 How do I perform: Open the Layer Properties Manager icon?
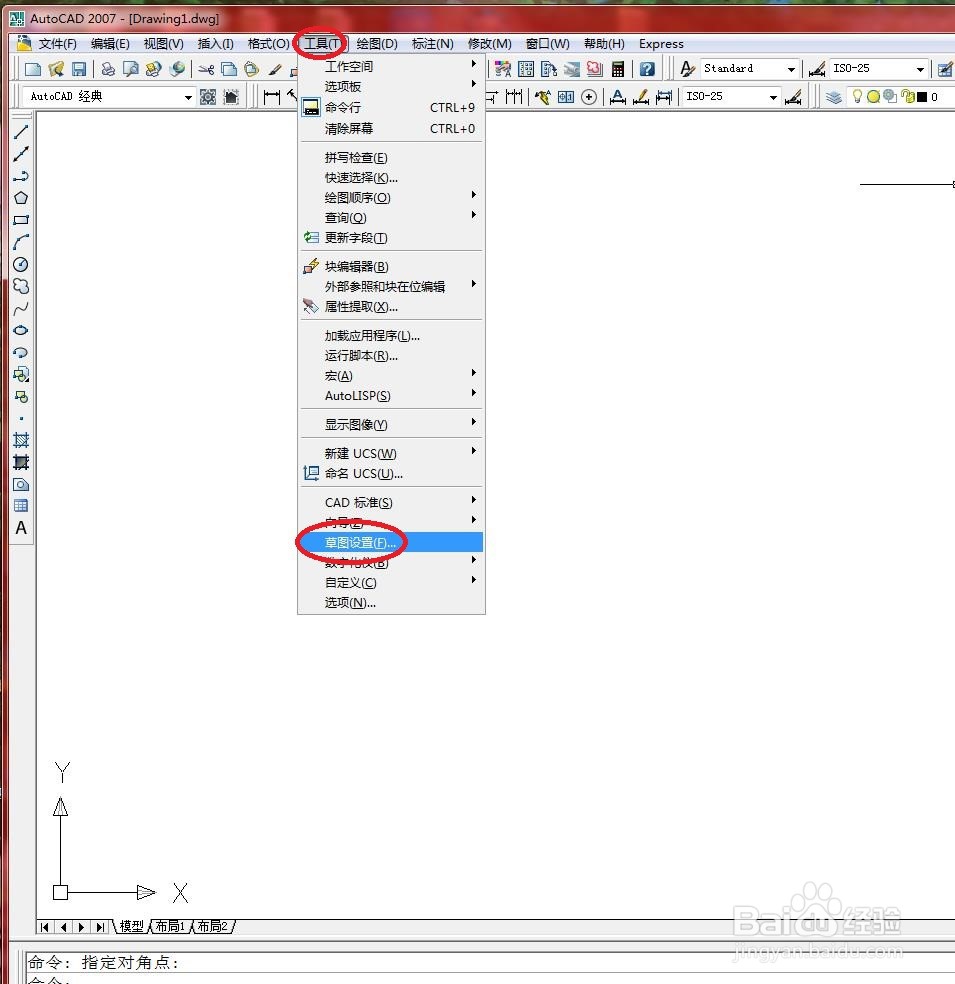(833, 97)
